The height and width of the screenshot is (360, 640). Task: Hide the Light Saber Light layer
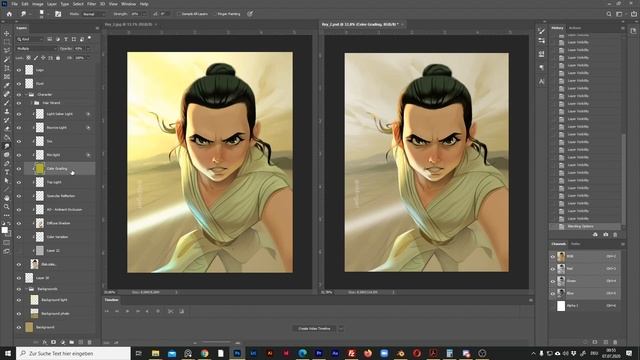(x=19, y=114)
